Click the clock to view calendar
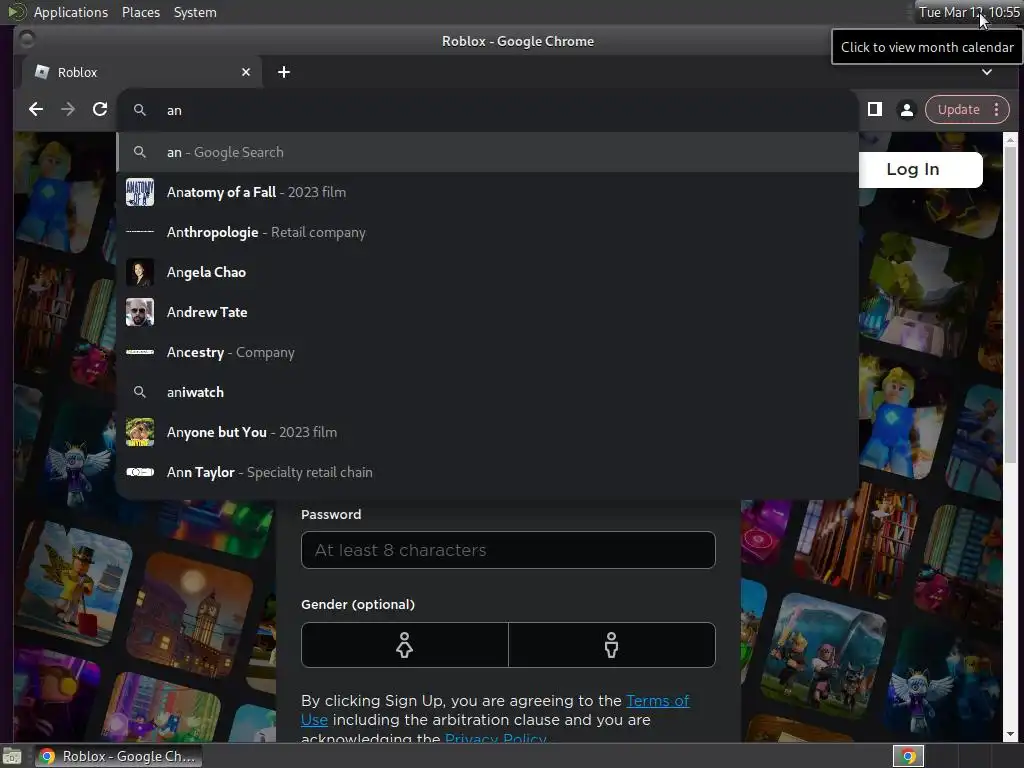This screenshot has height=768, width=1024. [969, 12]
